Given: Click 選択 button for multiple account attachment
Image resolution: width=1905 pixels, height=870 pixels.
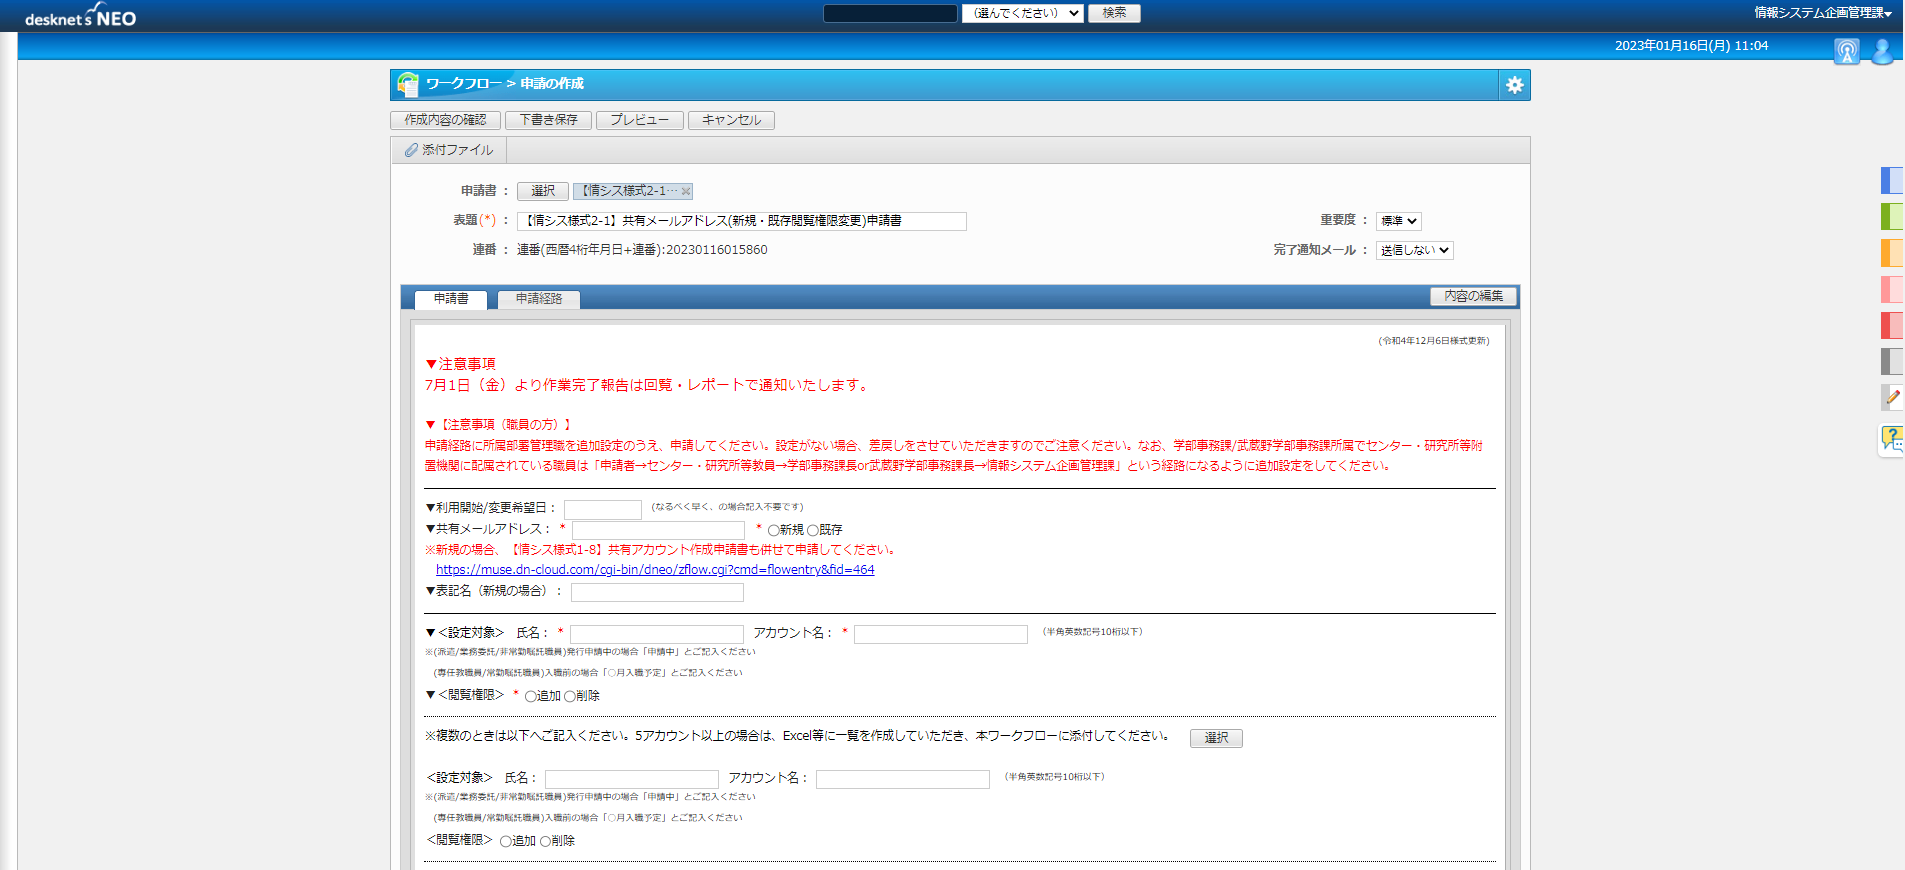Looking at the screenshot, I should 1216,738.
